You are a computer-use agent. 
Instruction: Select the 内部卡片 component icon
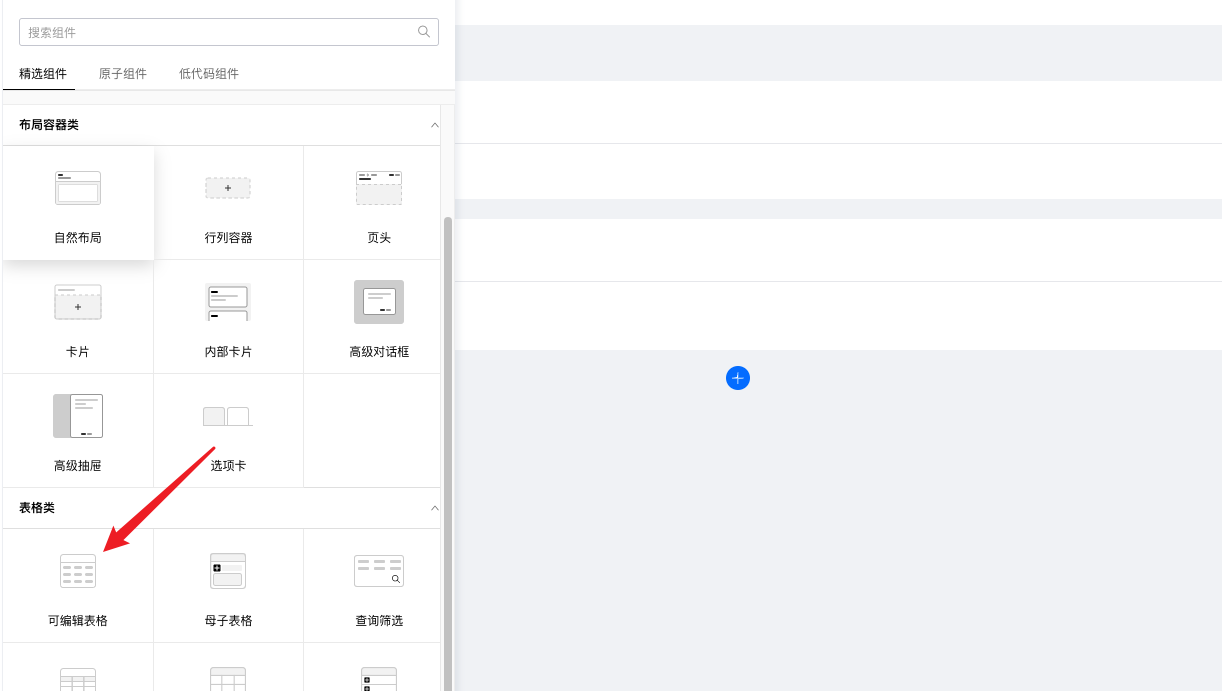(228, 302)
